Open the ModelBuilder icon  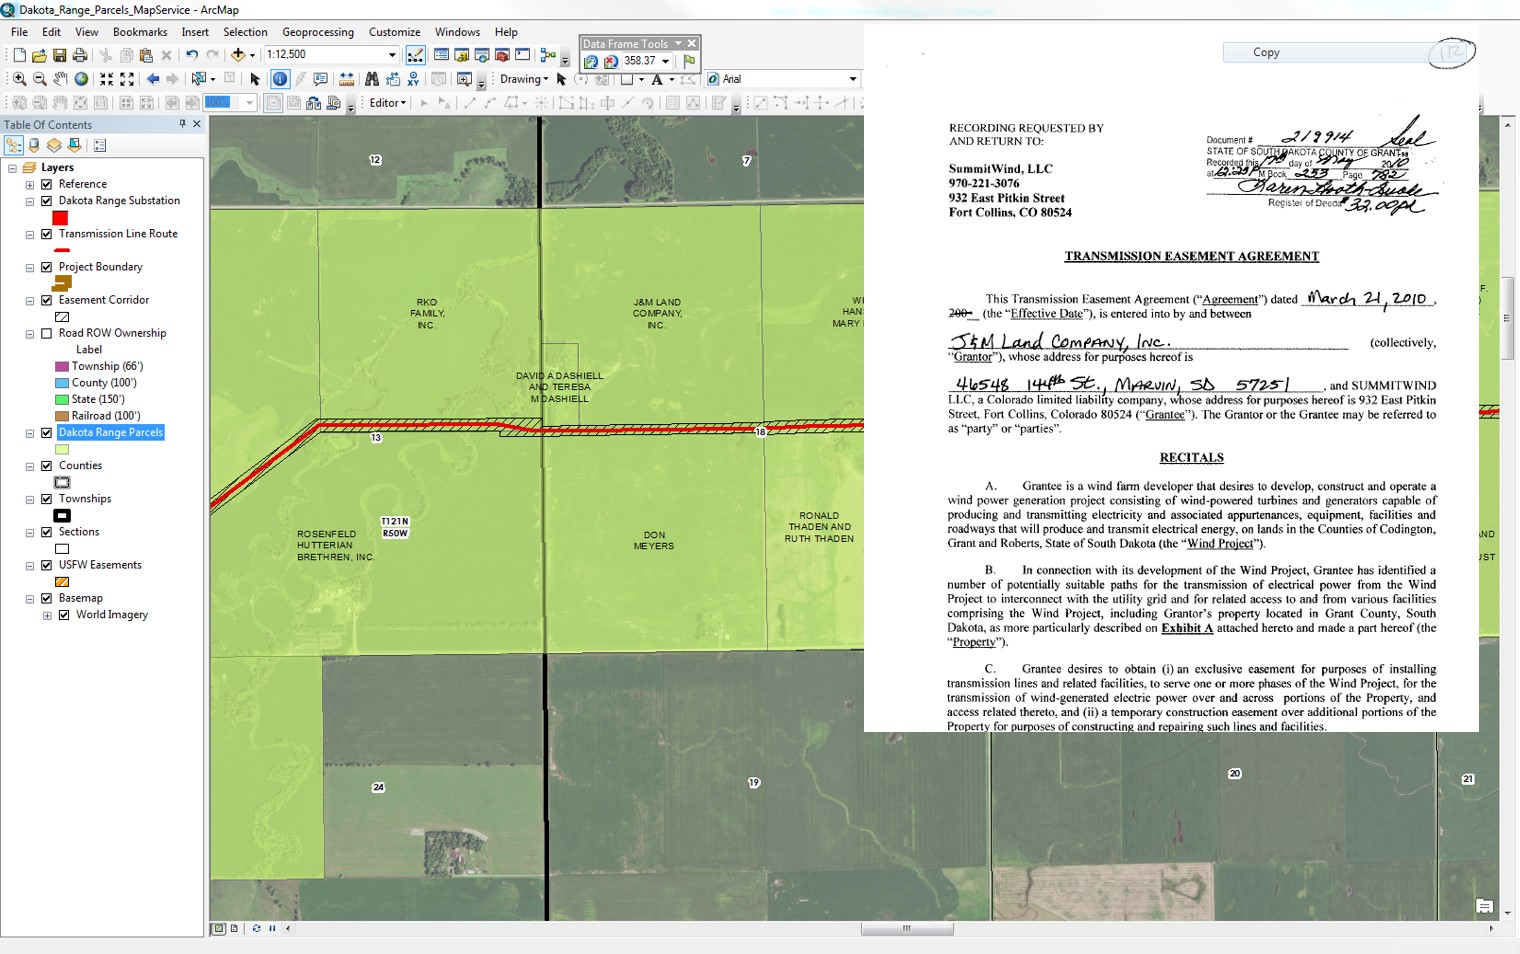click(548, 55)
